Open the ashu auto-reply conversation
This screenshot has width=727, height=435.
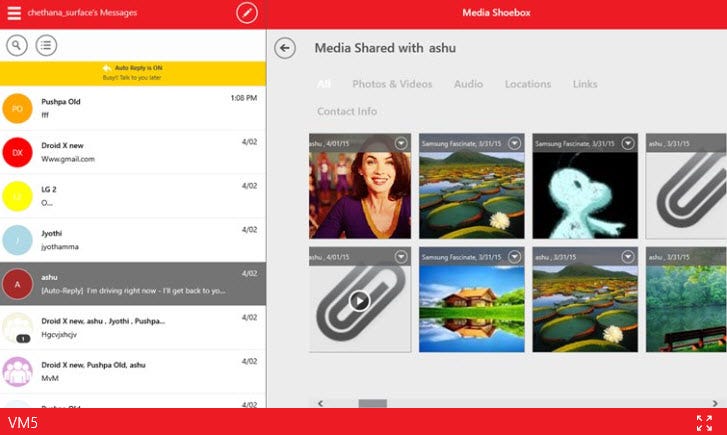pyautogui.click(x=133, y=284)
